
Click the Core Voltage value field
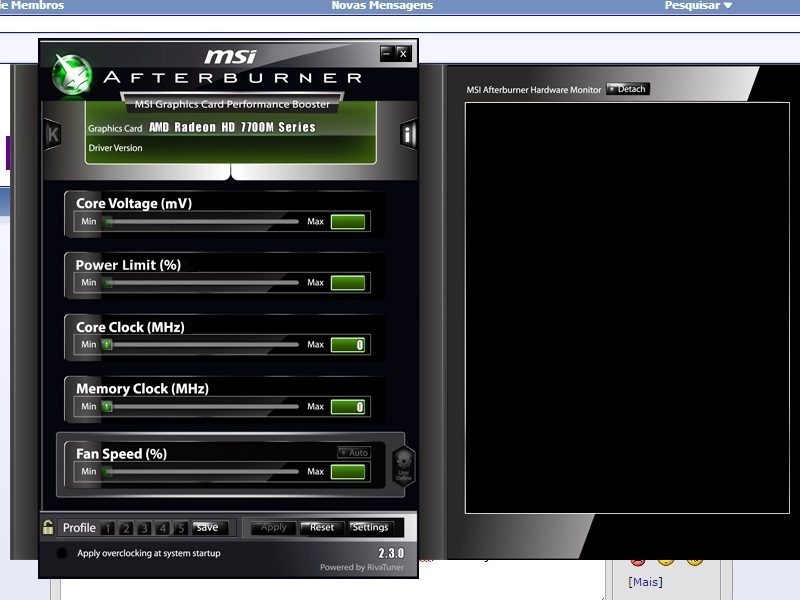tap(348, 221)
